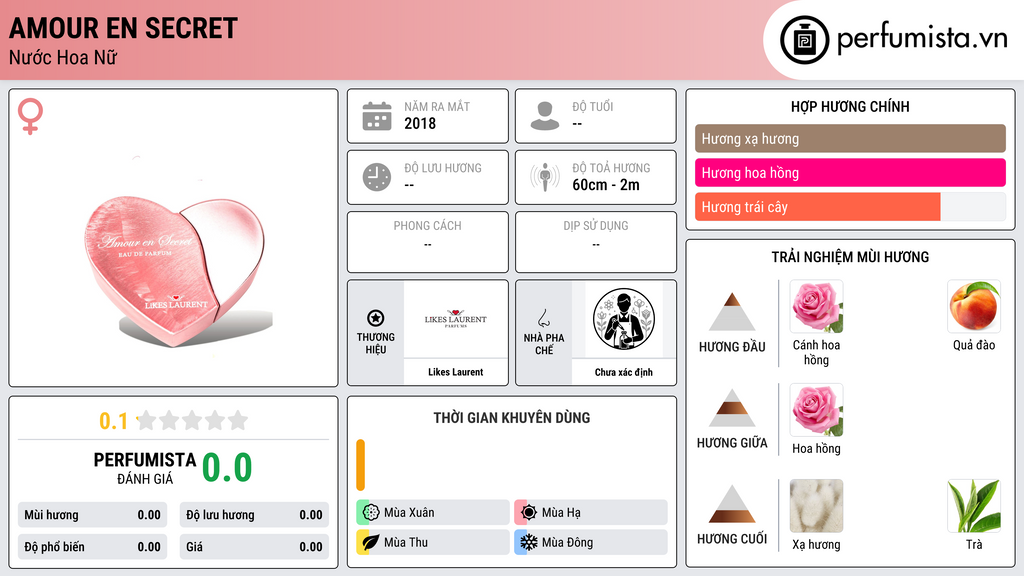This screenshot has height=576, width=1024.
Task: Click the calendar icon beside Năm ra mắt
Action: (377, 116)
